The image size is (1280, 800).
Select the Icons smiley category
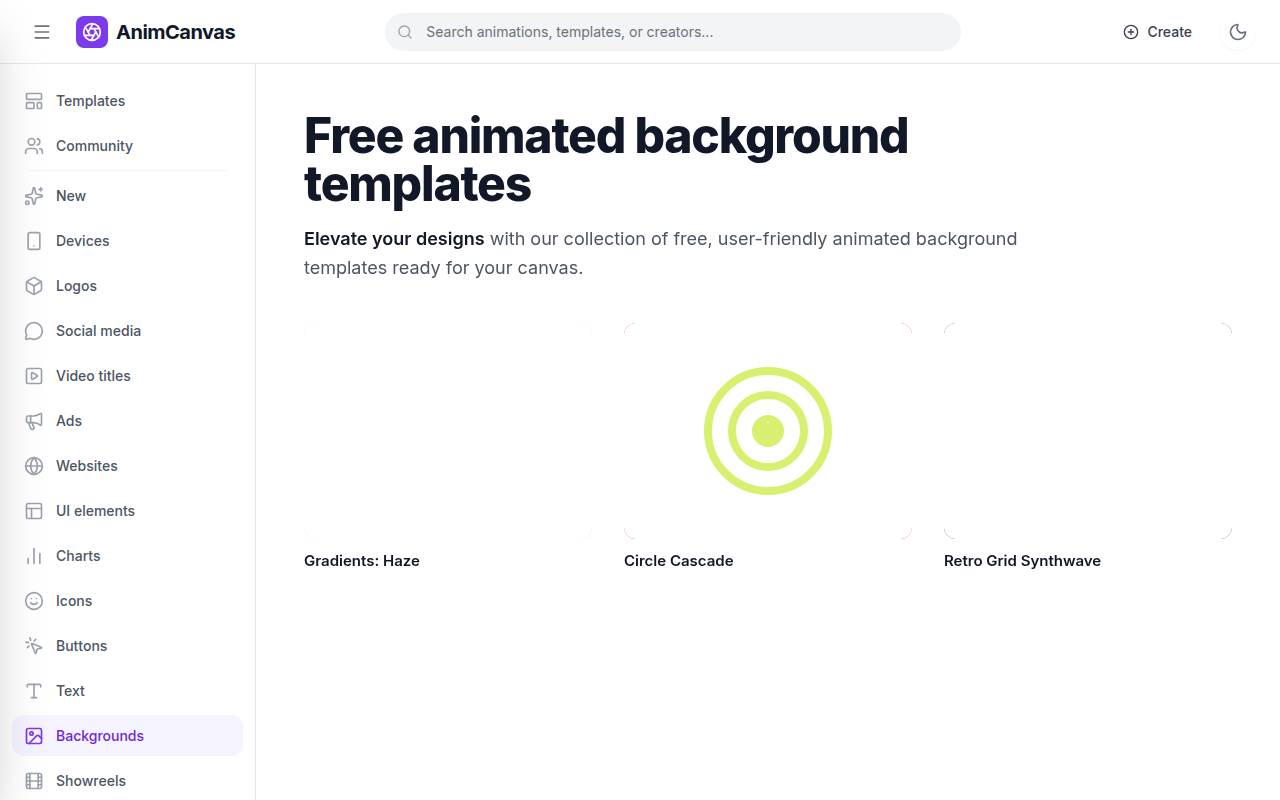(127, 601)
